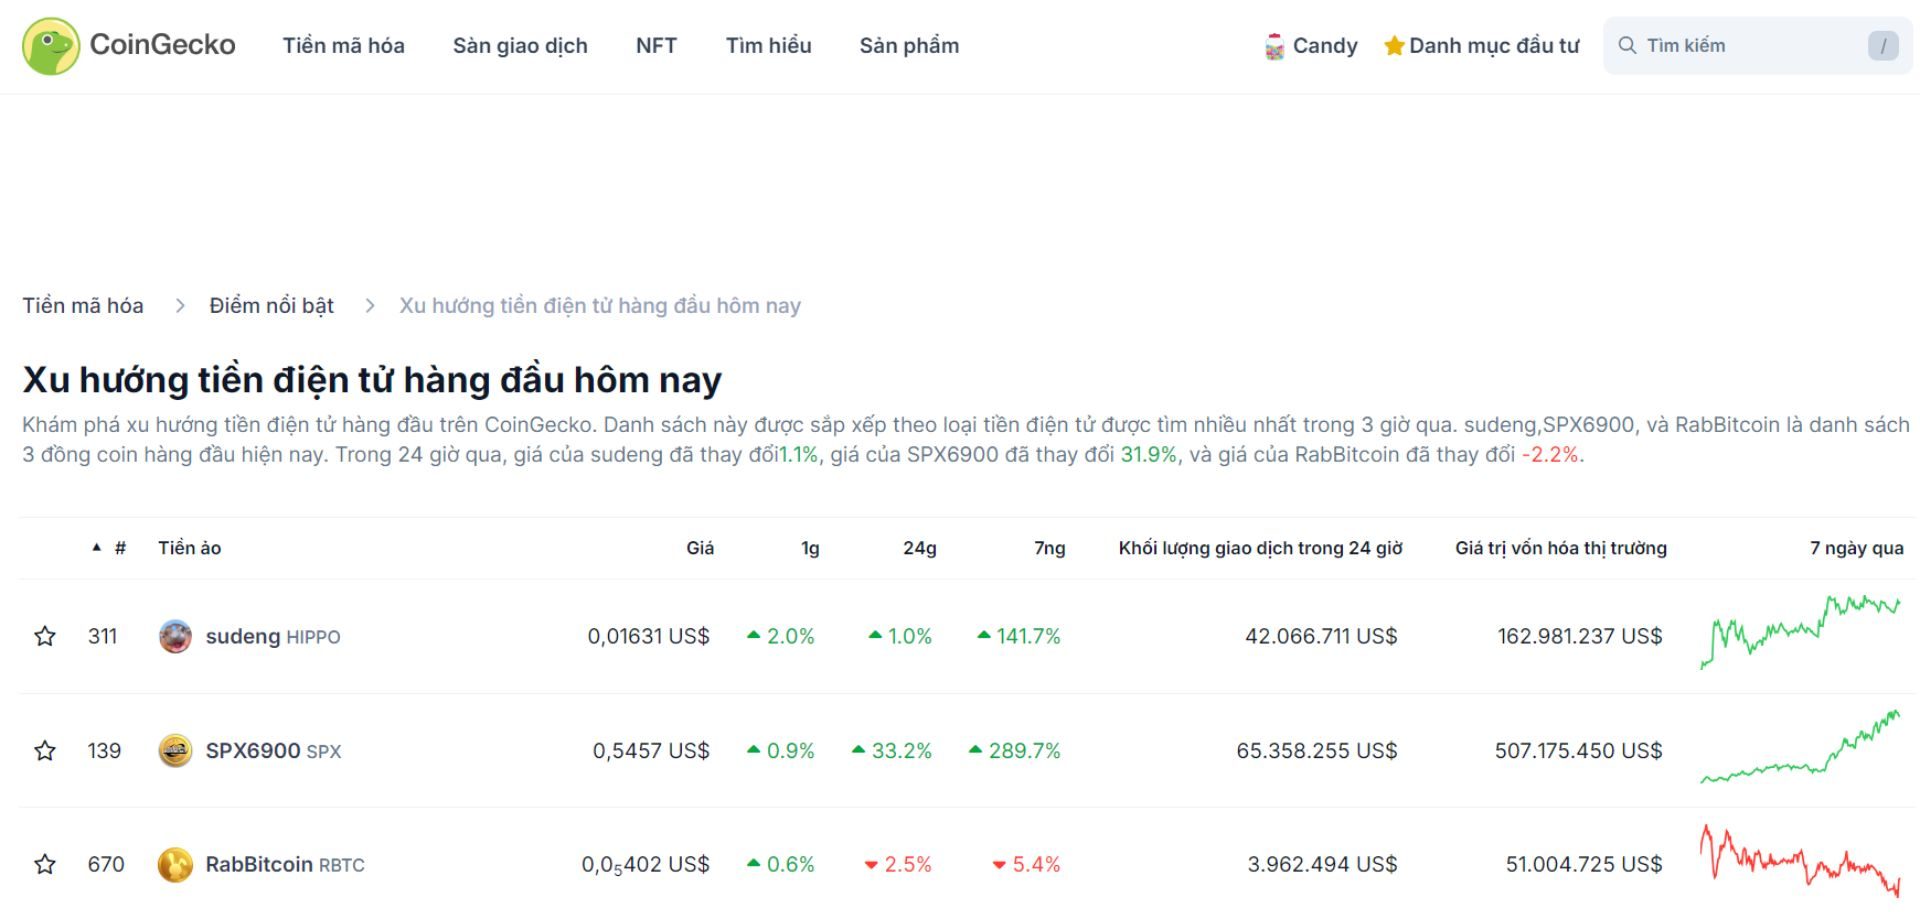Favorite RabBitcoin using its star toggle
This screenshot has width=1920, height=912.
coord(45,864)
